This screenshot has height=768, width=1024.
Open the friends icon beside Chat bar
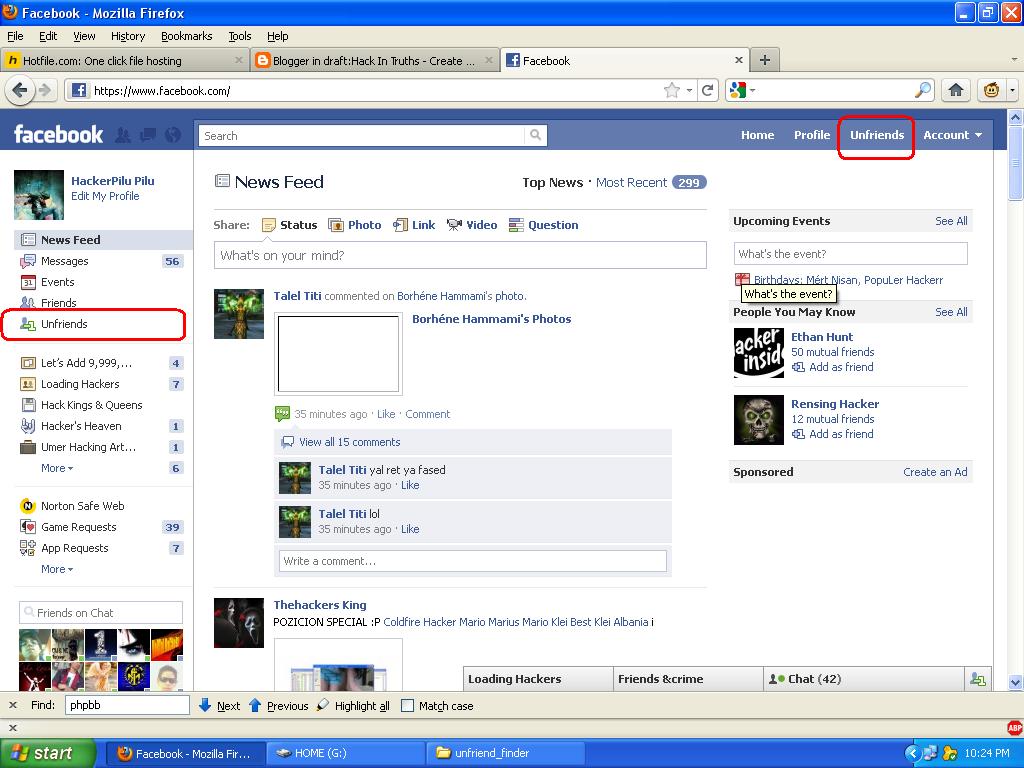pos(978,679)
